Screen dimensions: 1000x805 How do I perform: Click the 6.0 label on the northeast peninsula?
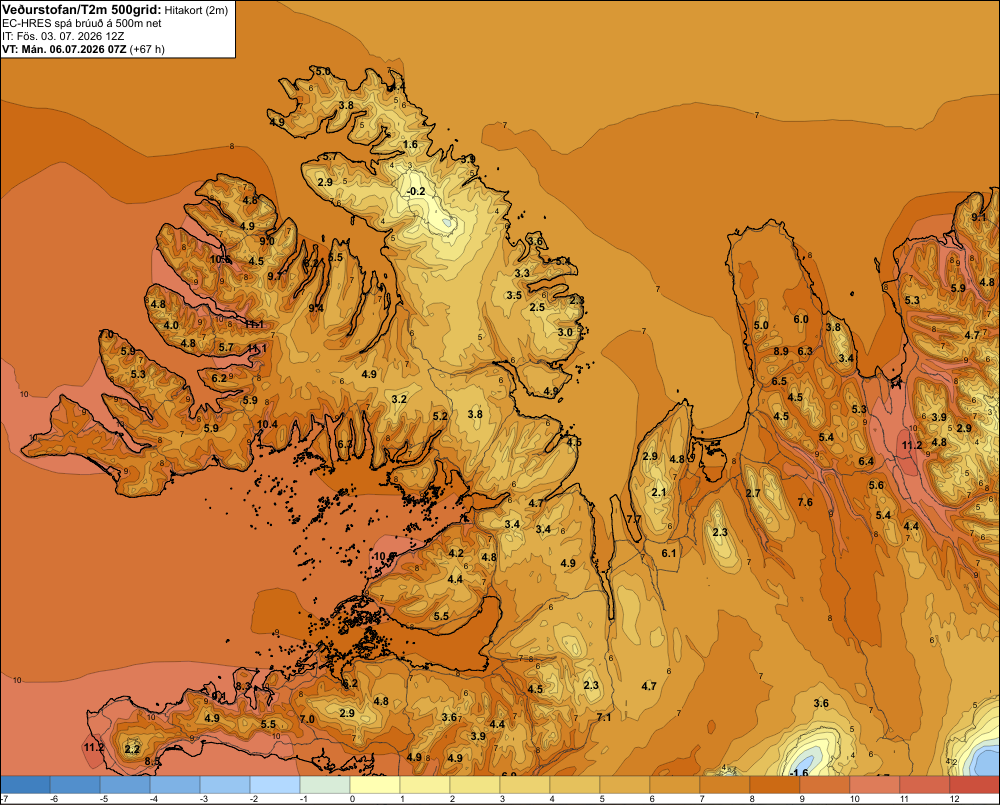800,319
